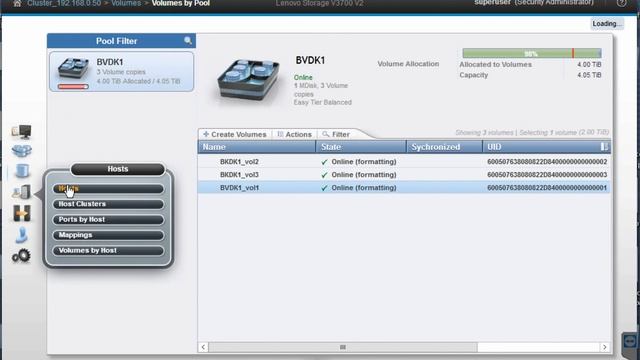Open the Monitoring icon in the sidebar
Screen dimensions: 640x360
[22, 131]
